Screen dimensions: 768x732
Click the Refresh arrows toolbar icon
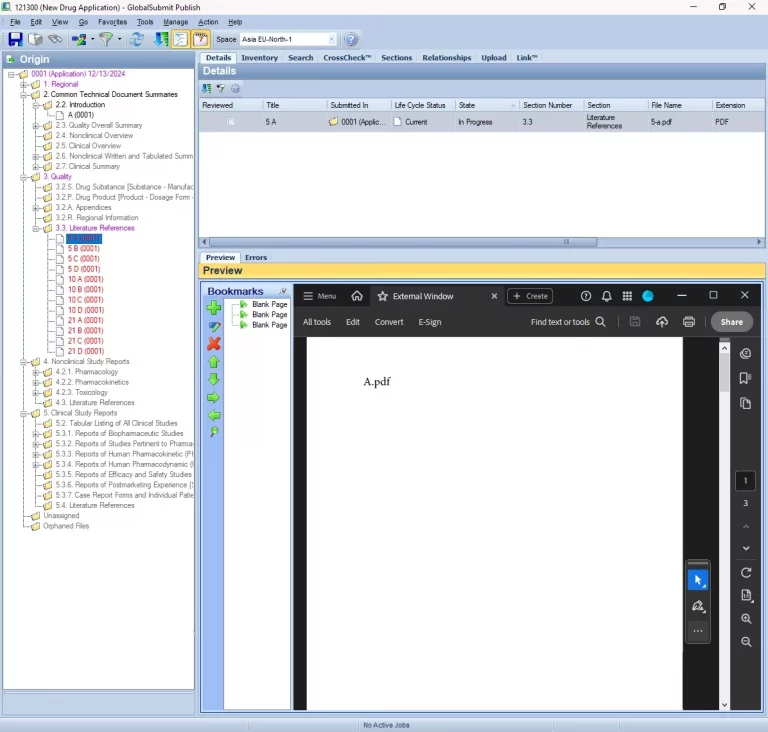click(x=137, y=40)
